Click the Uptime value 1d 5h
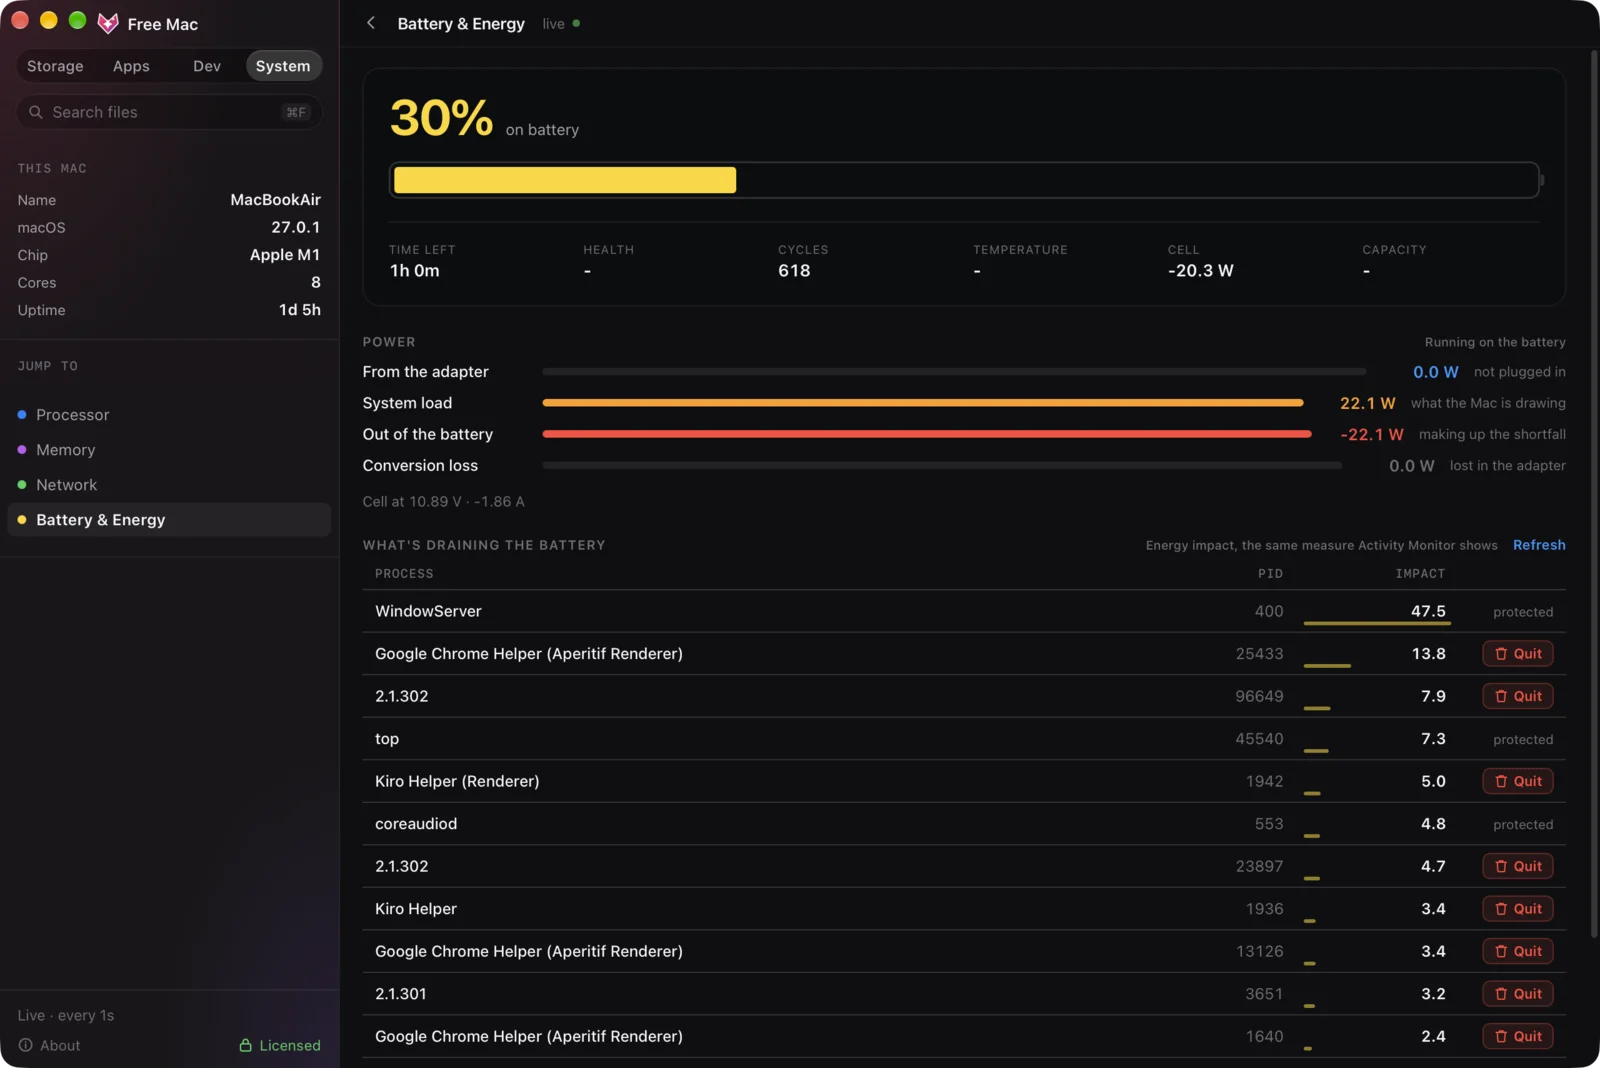 point(300,310)
